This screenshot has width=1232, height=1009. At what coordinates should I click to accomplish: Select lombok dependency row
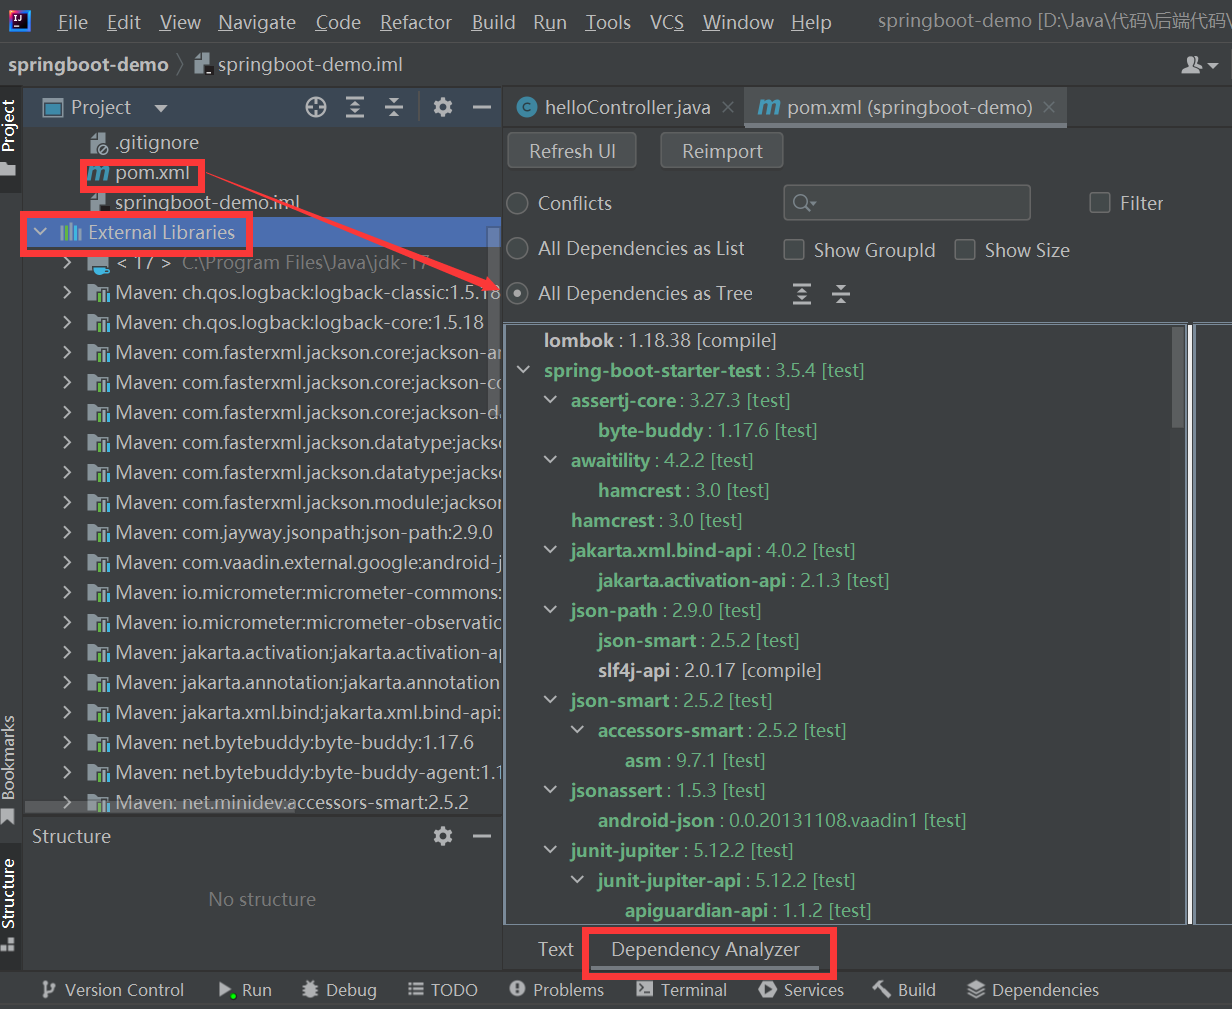pyautogui.click(x=659, y=341)
